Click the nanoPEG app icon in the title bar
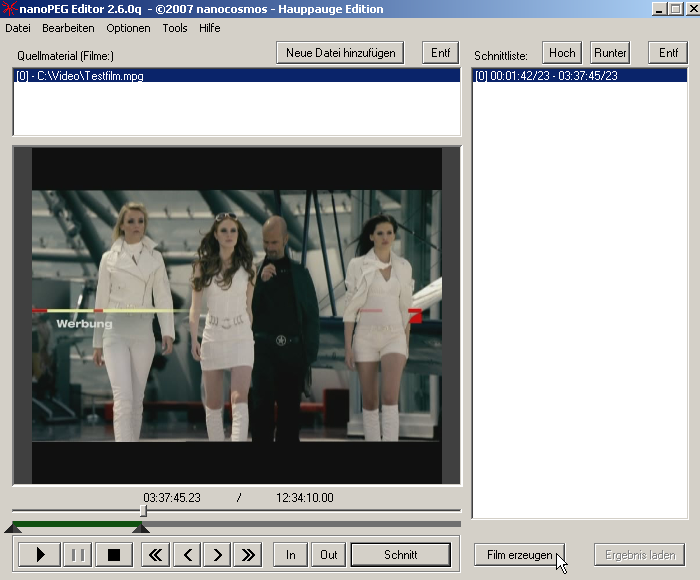Viewport: 700px width, 580px height. [x=9, y=9]
